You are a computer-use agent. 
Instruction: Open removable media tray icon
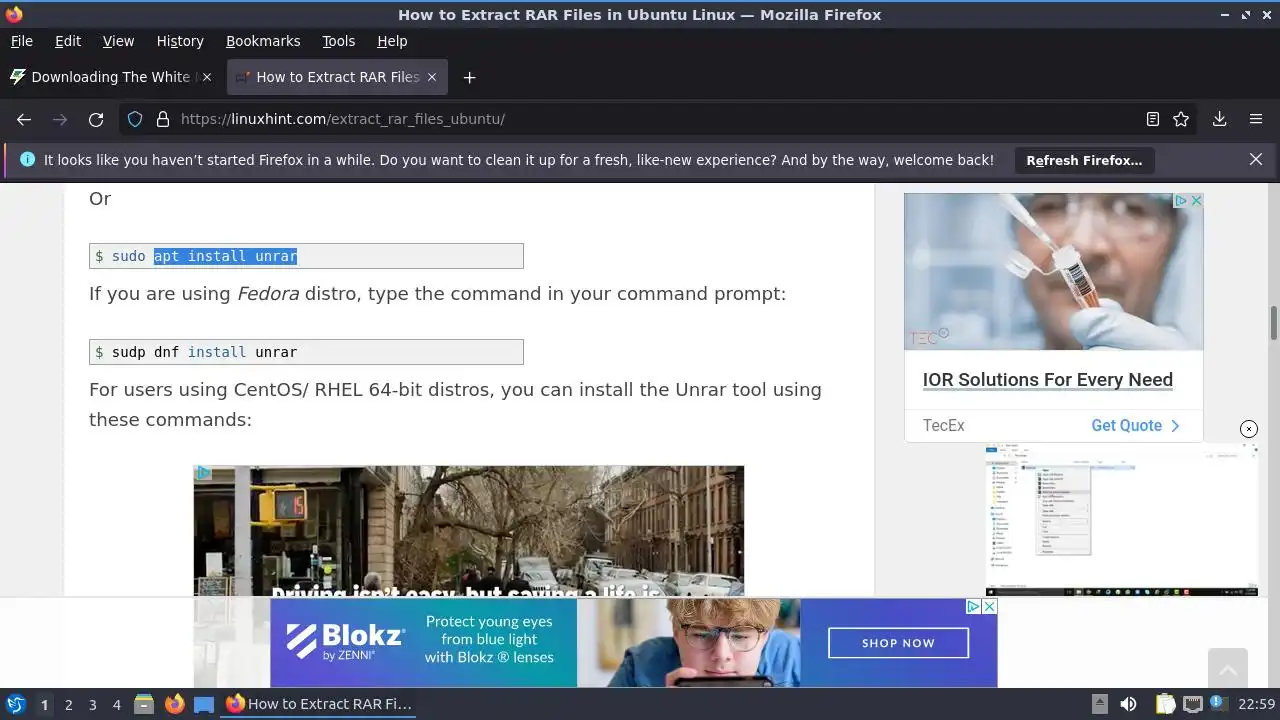pos(1099,704)
